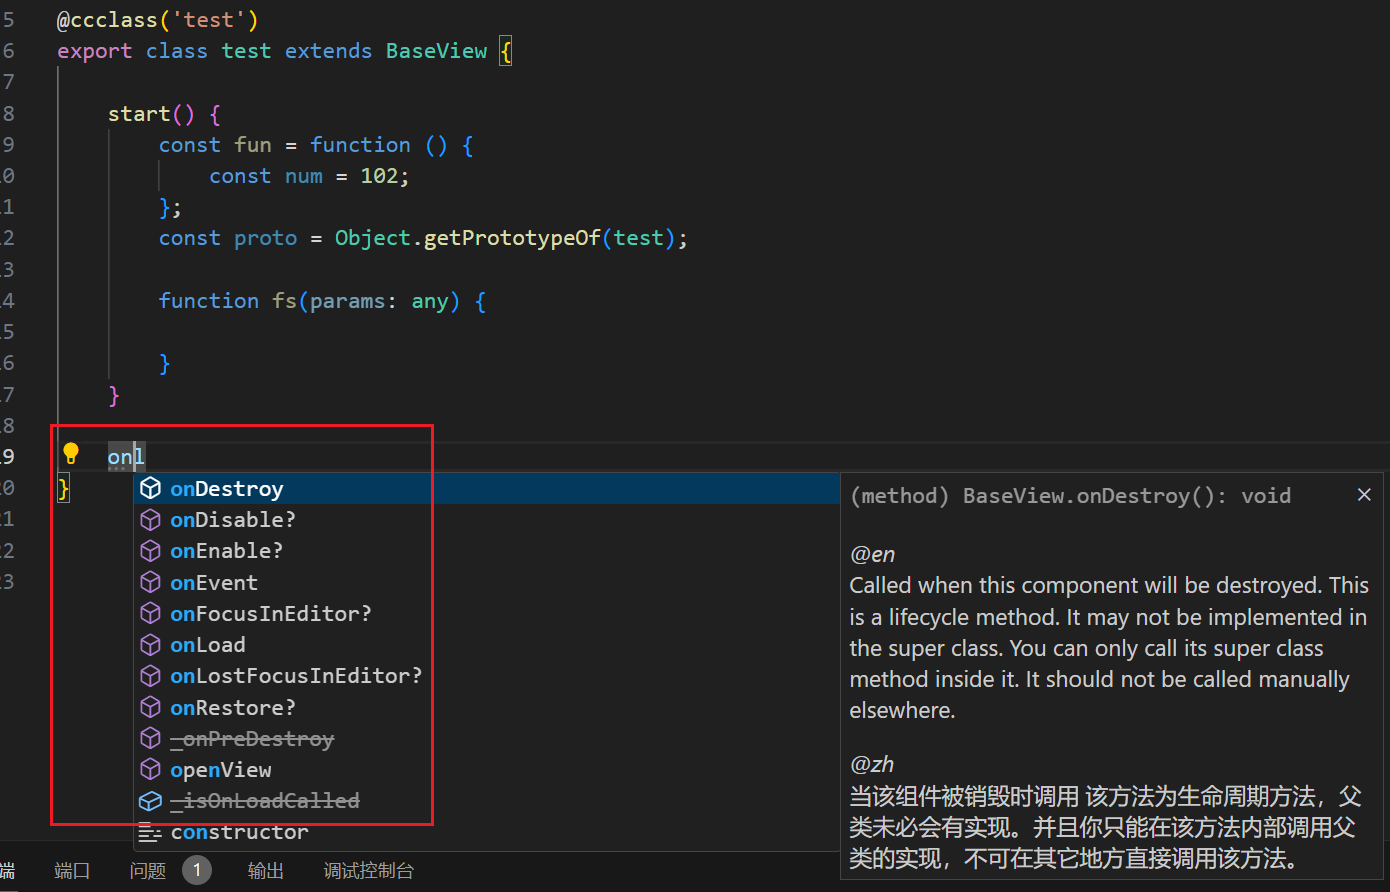
Task: Switch to the 输出 output tab
Action: [266, 871]
